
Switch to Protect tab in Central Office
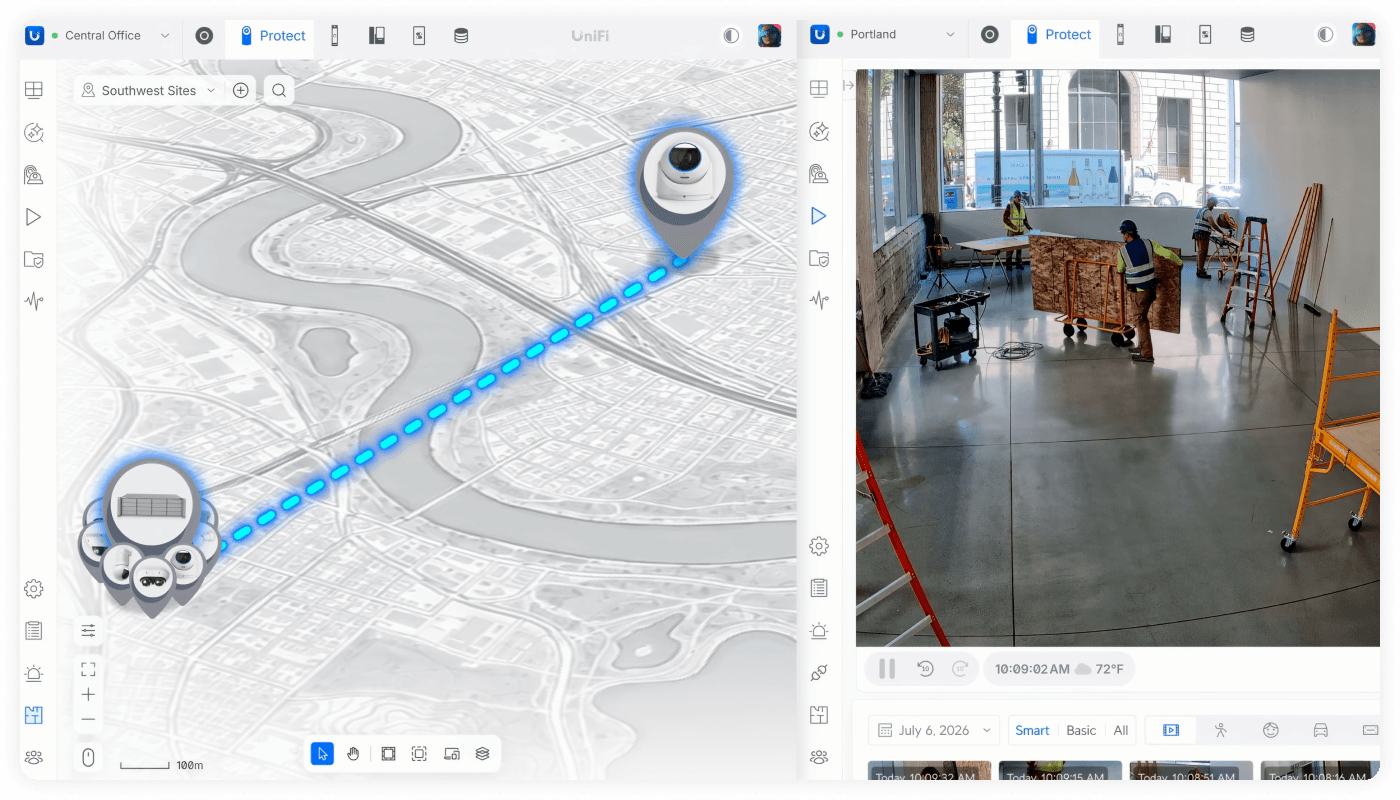(x=272, y=36)
